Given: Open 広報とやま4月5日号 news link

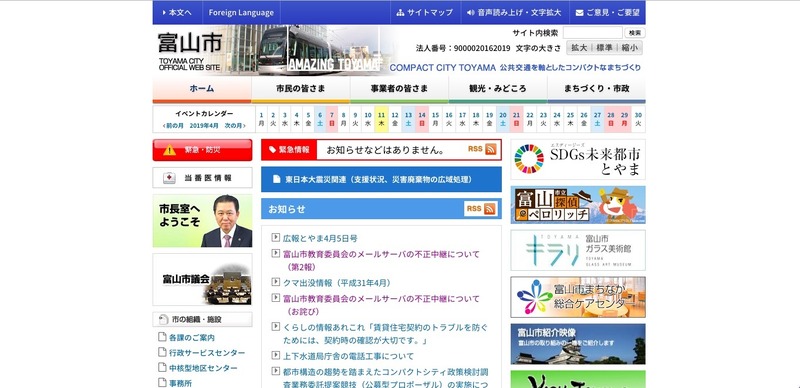Looking at the screenshot, I should click(320, 238).
